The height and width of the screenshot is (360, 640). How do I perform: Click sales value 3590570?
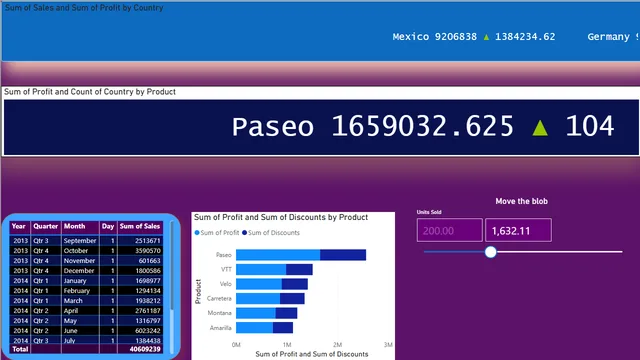click(x=148, y=251)
